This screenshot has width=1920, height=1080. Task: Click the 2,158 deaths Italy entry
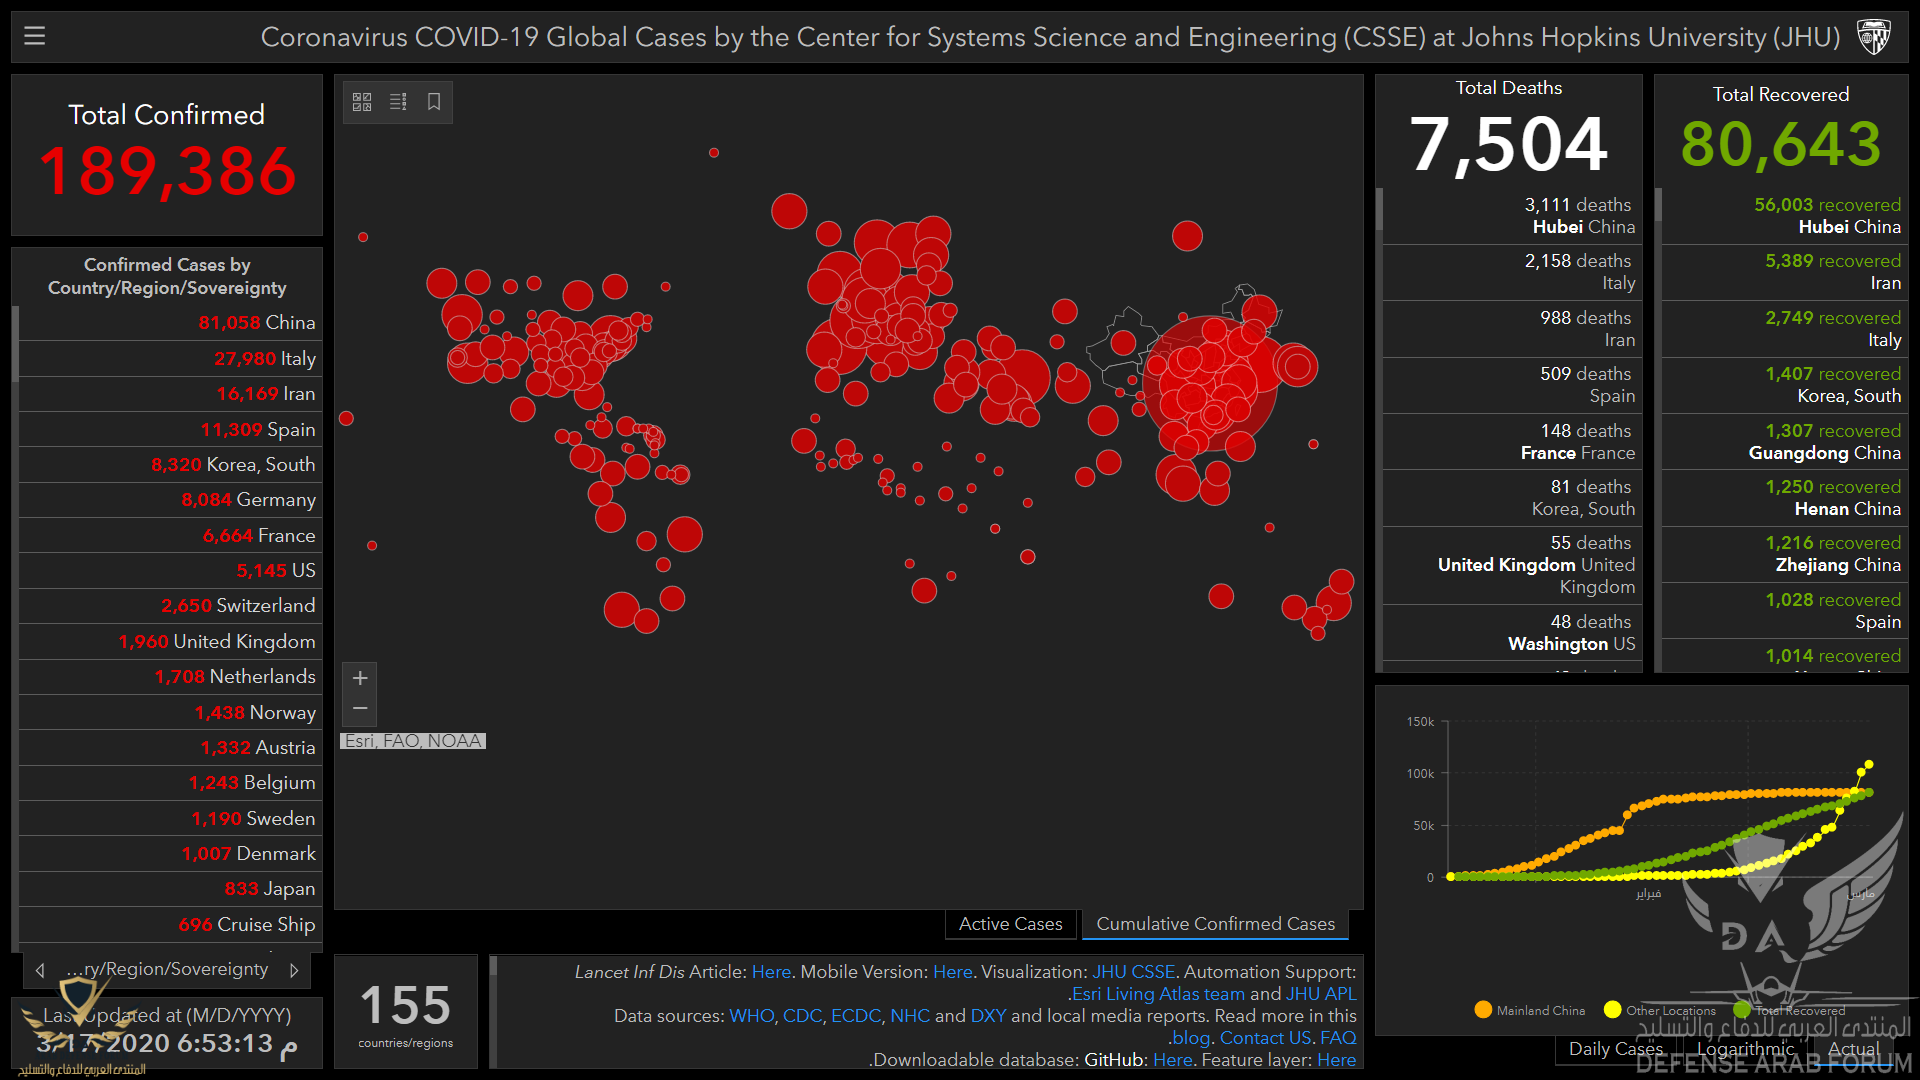(1510, 272)
